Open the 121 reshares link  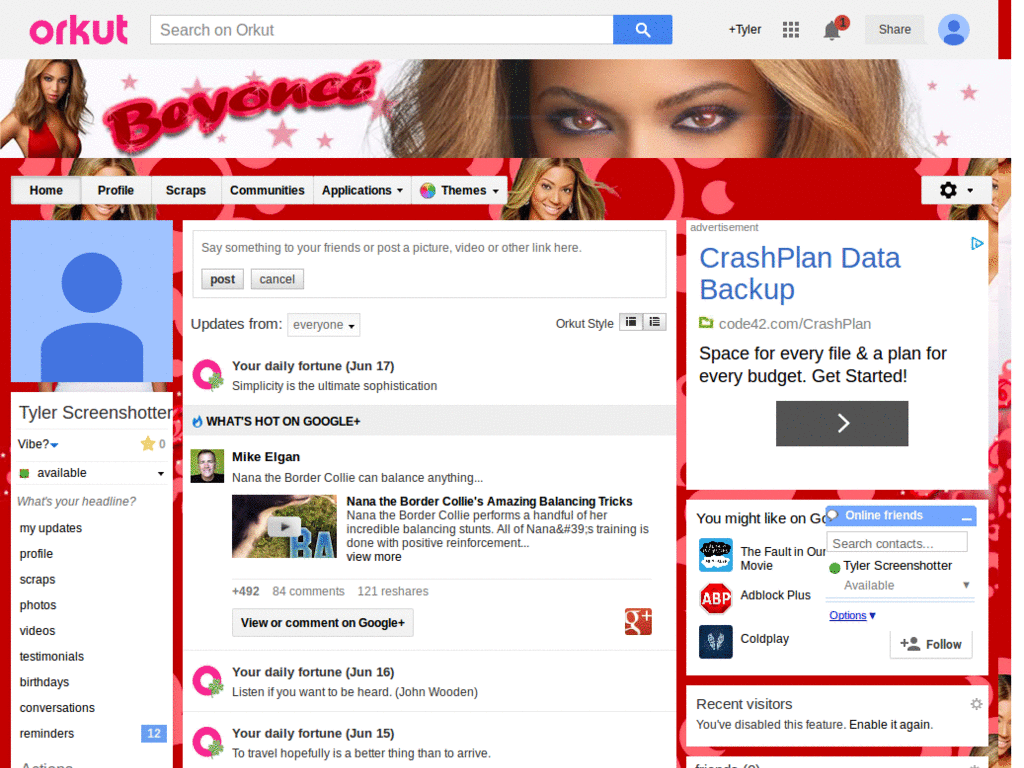[392, 591]
